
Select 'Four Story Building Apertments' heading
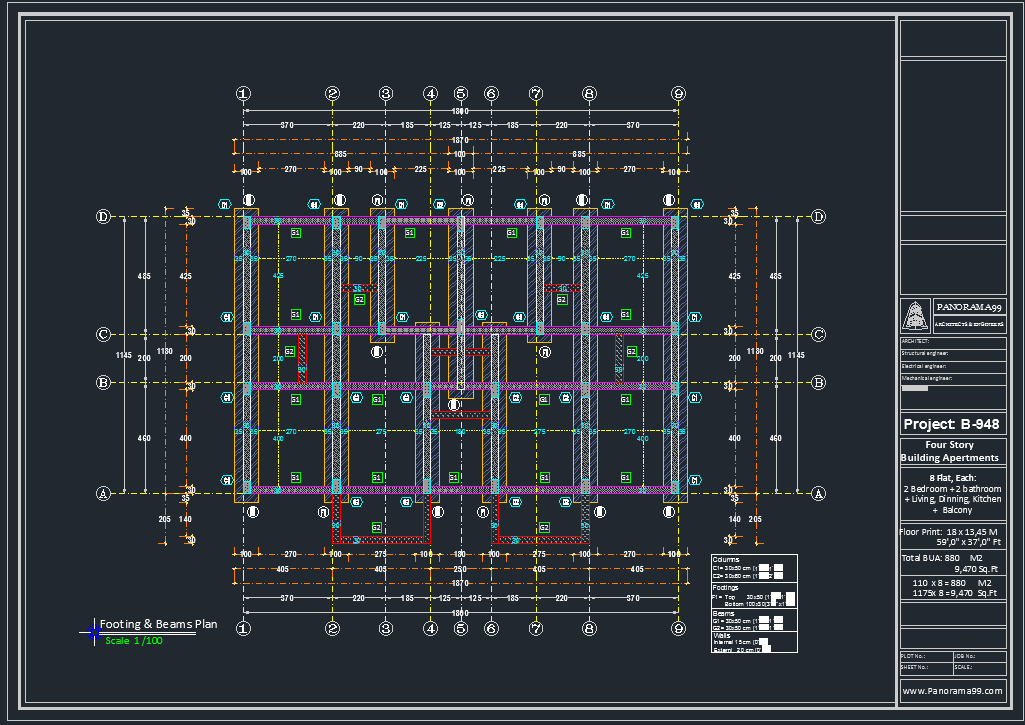(x=950, y=451)
